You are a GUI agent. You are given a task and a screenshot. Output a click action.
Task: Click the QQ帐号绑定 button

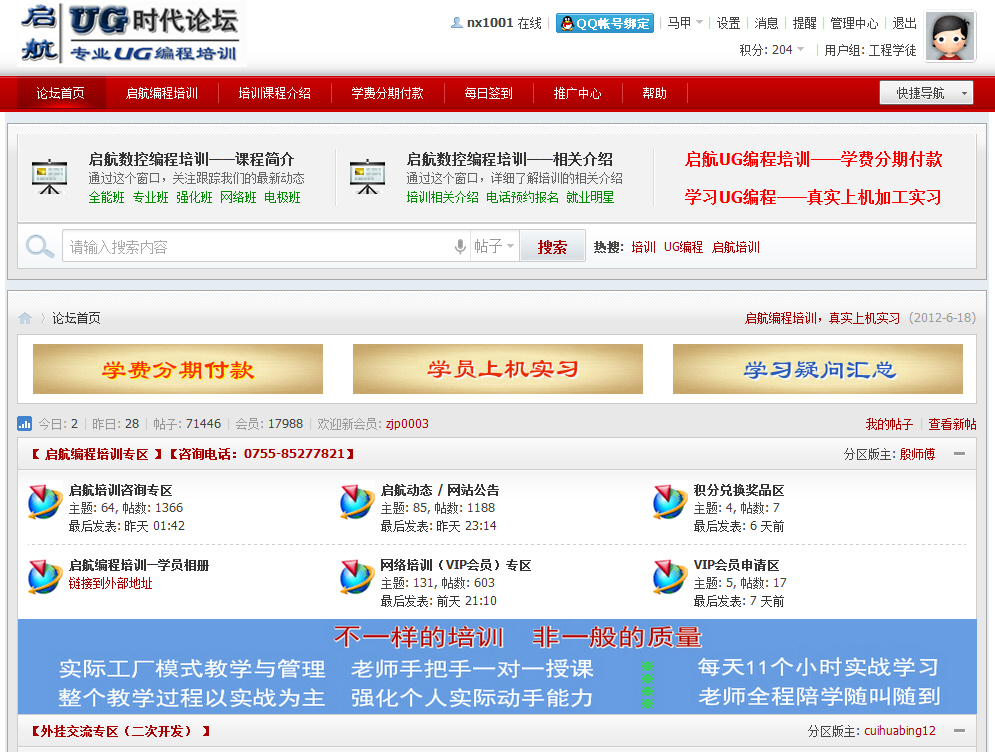(605, 23)
